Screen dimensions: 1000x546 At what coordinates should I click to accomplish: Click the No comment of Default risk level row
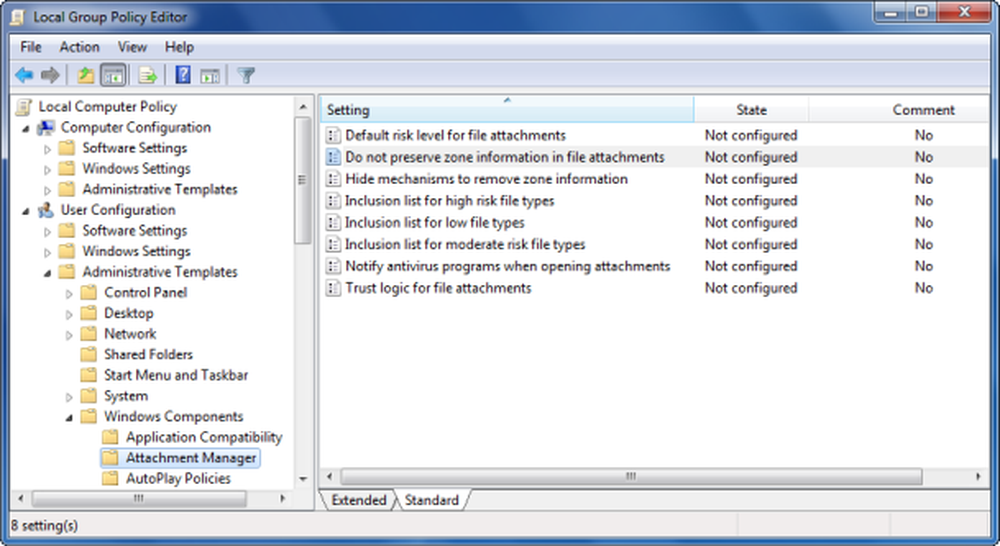(923, 135)
